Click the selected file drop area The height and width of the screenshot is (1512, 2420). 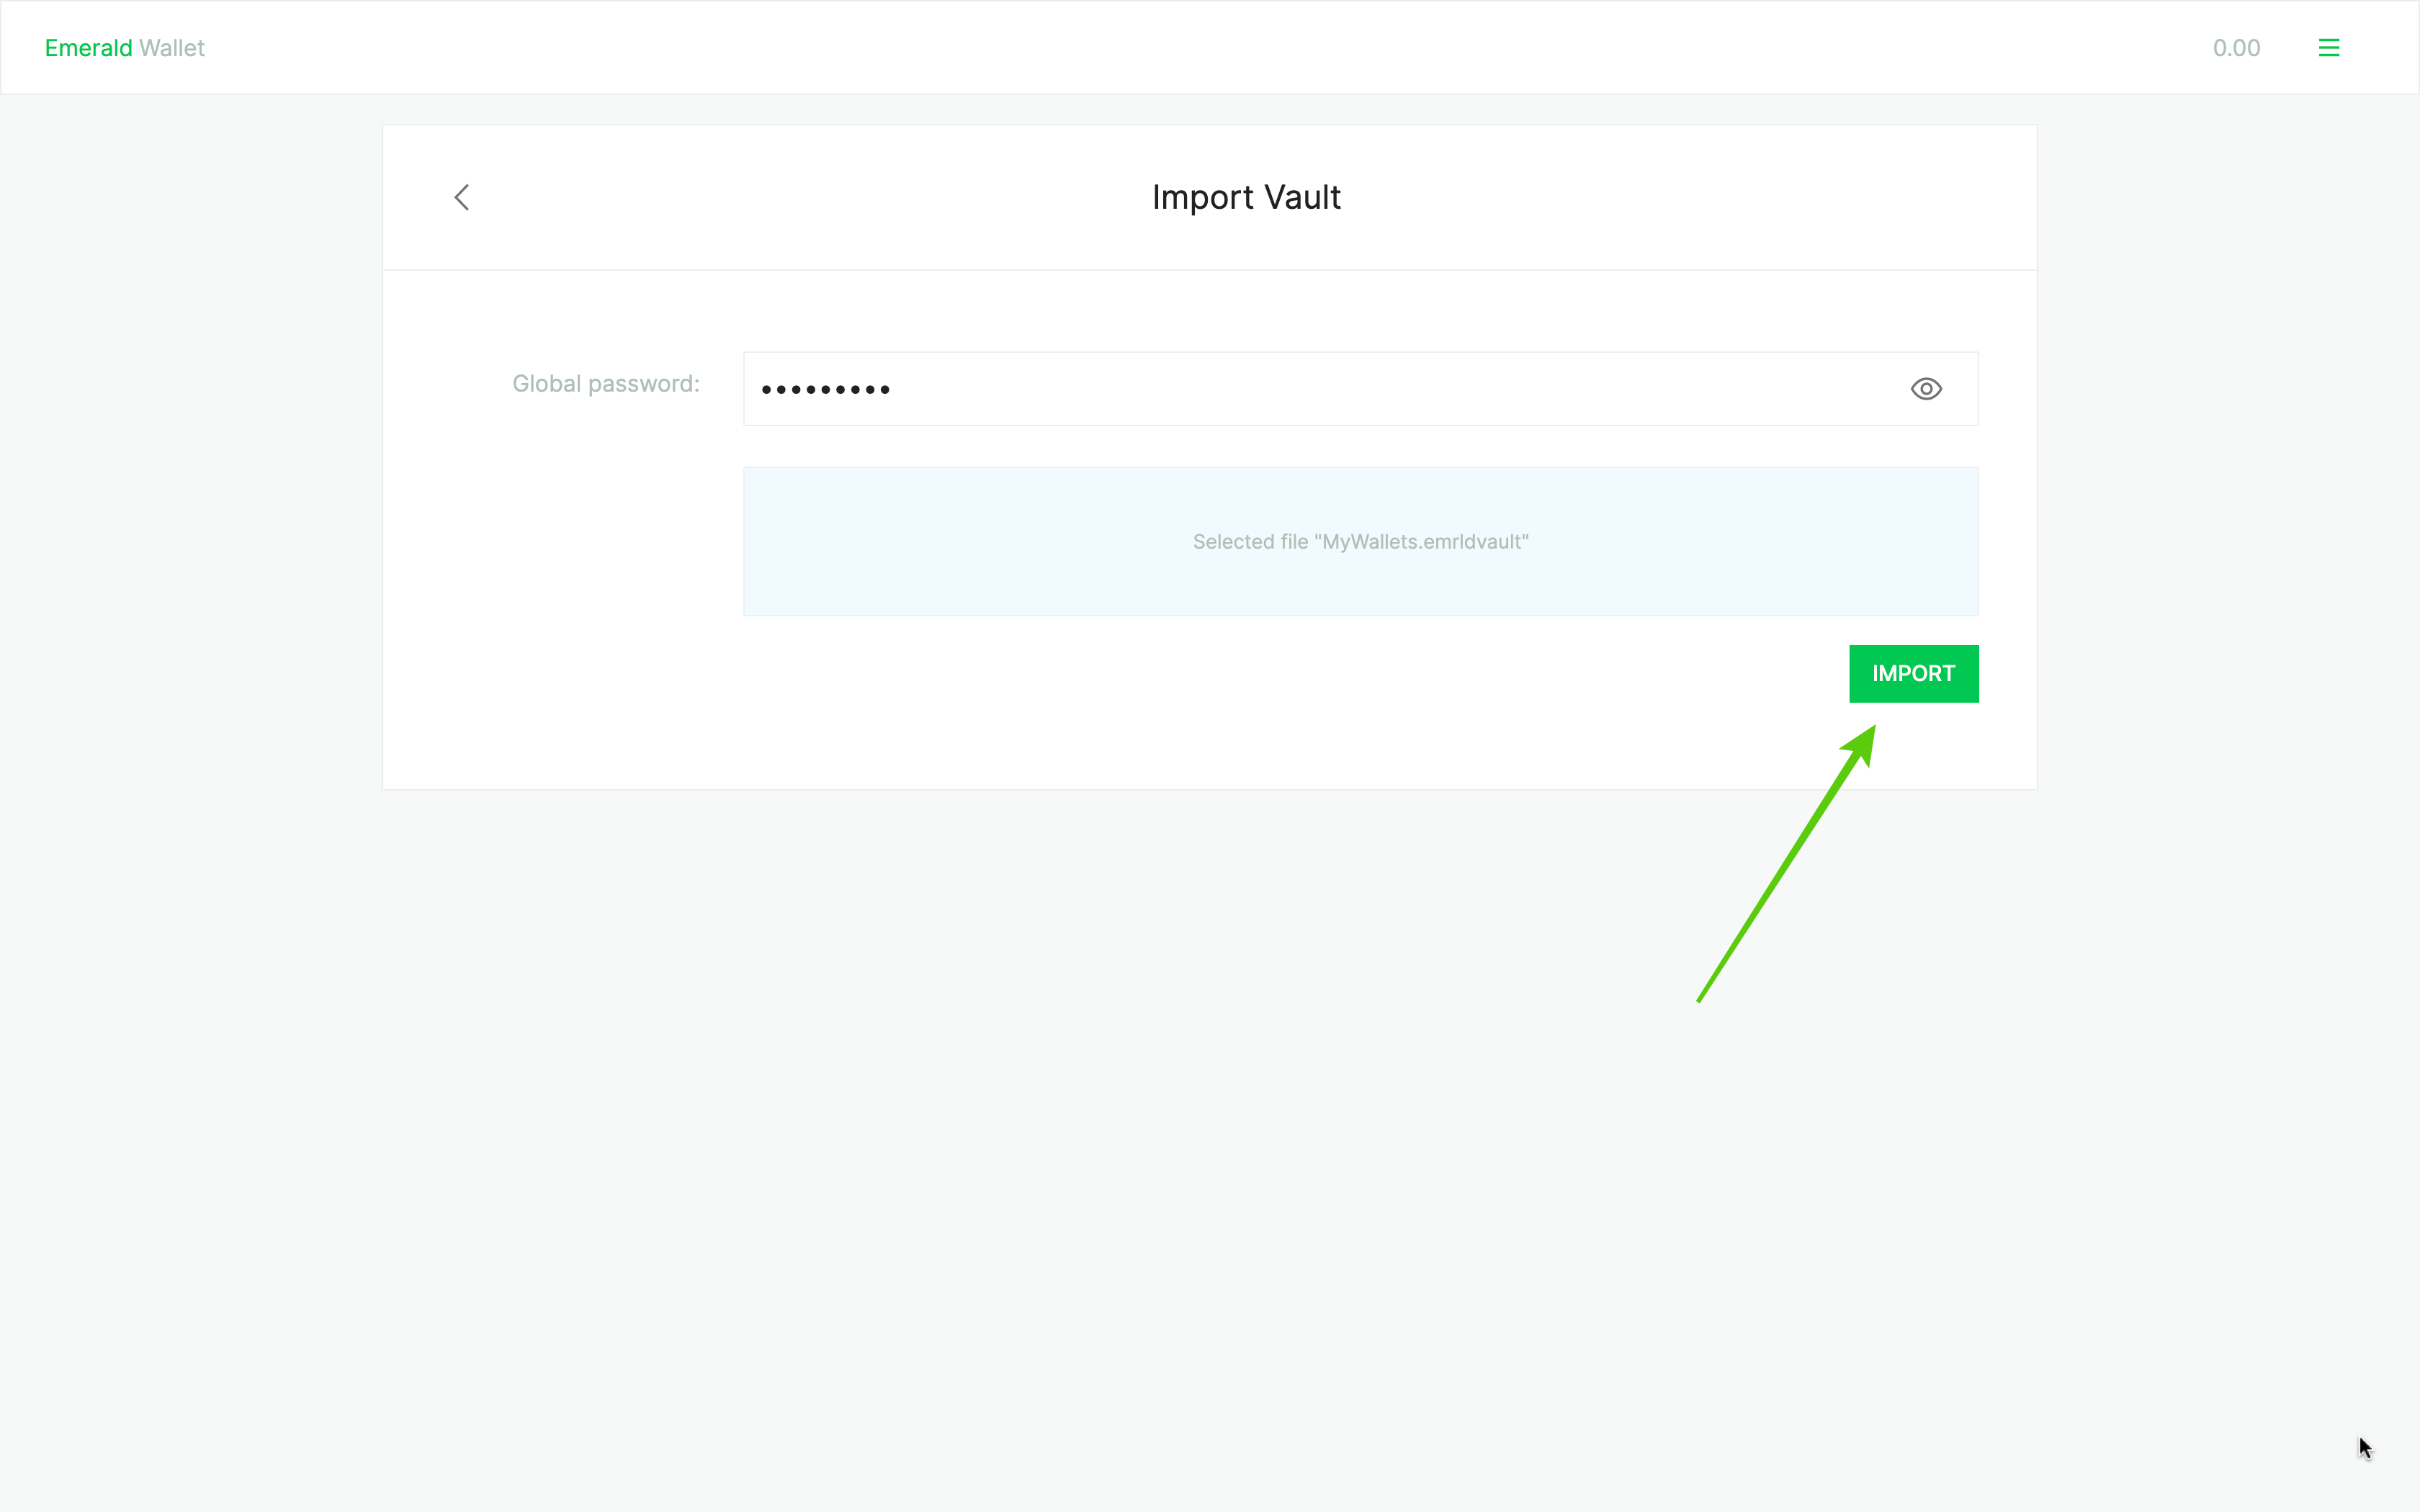1360,541
